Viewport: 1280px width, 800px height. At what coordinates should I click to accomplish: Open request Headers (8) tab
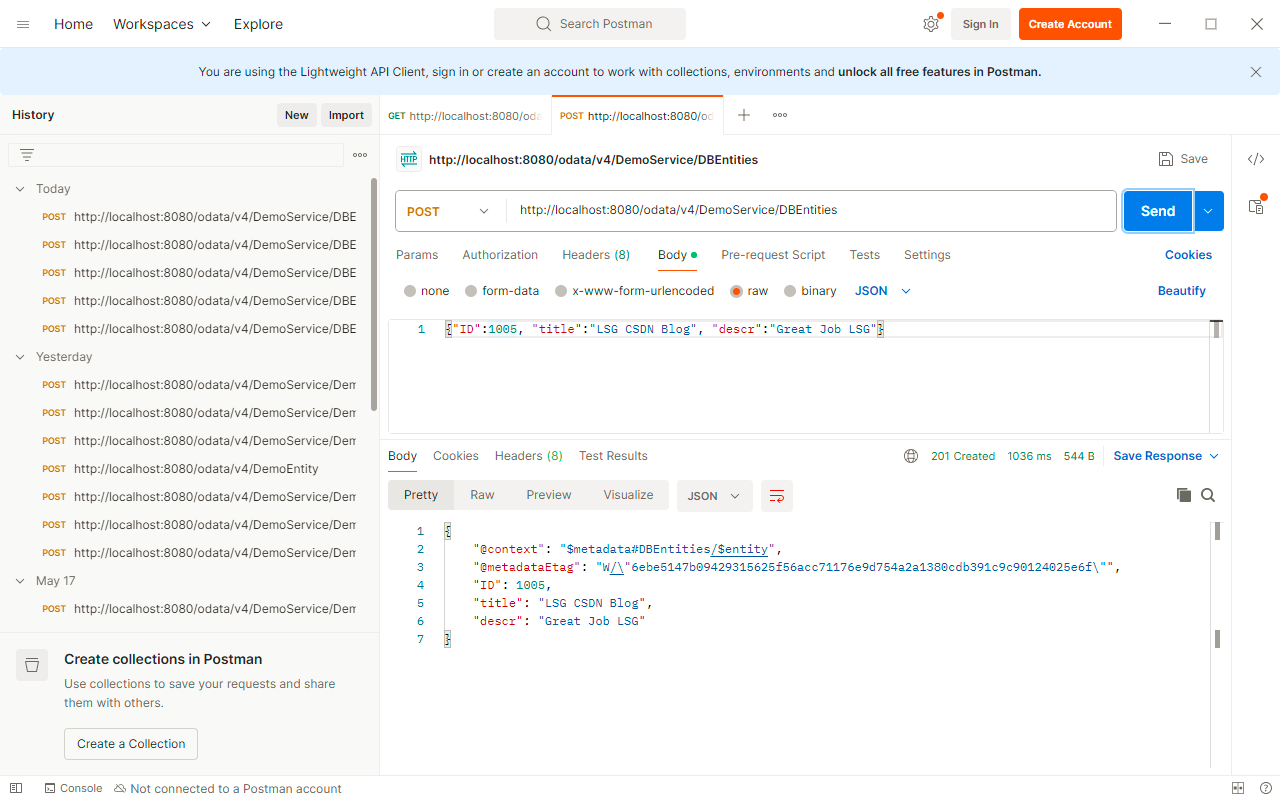pos(596,255)
